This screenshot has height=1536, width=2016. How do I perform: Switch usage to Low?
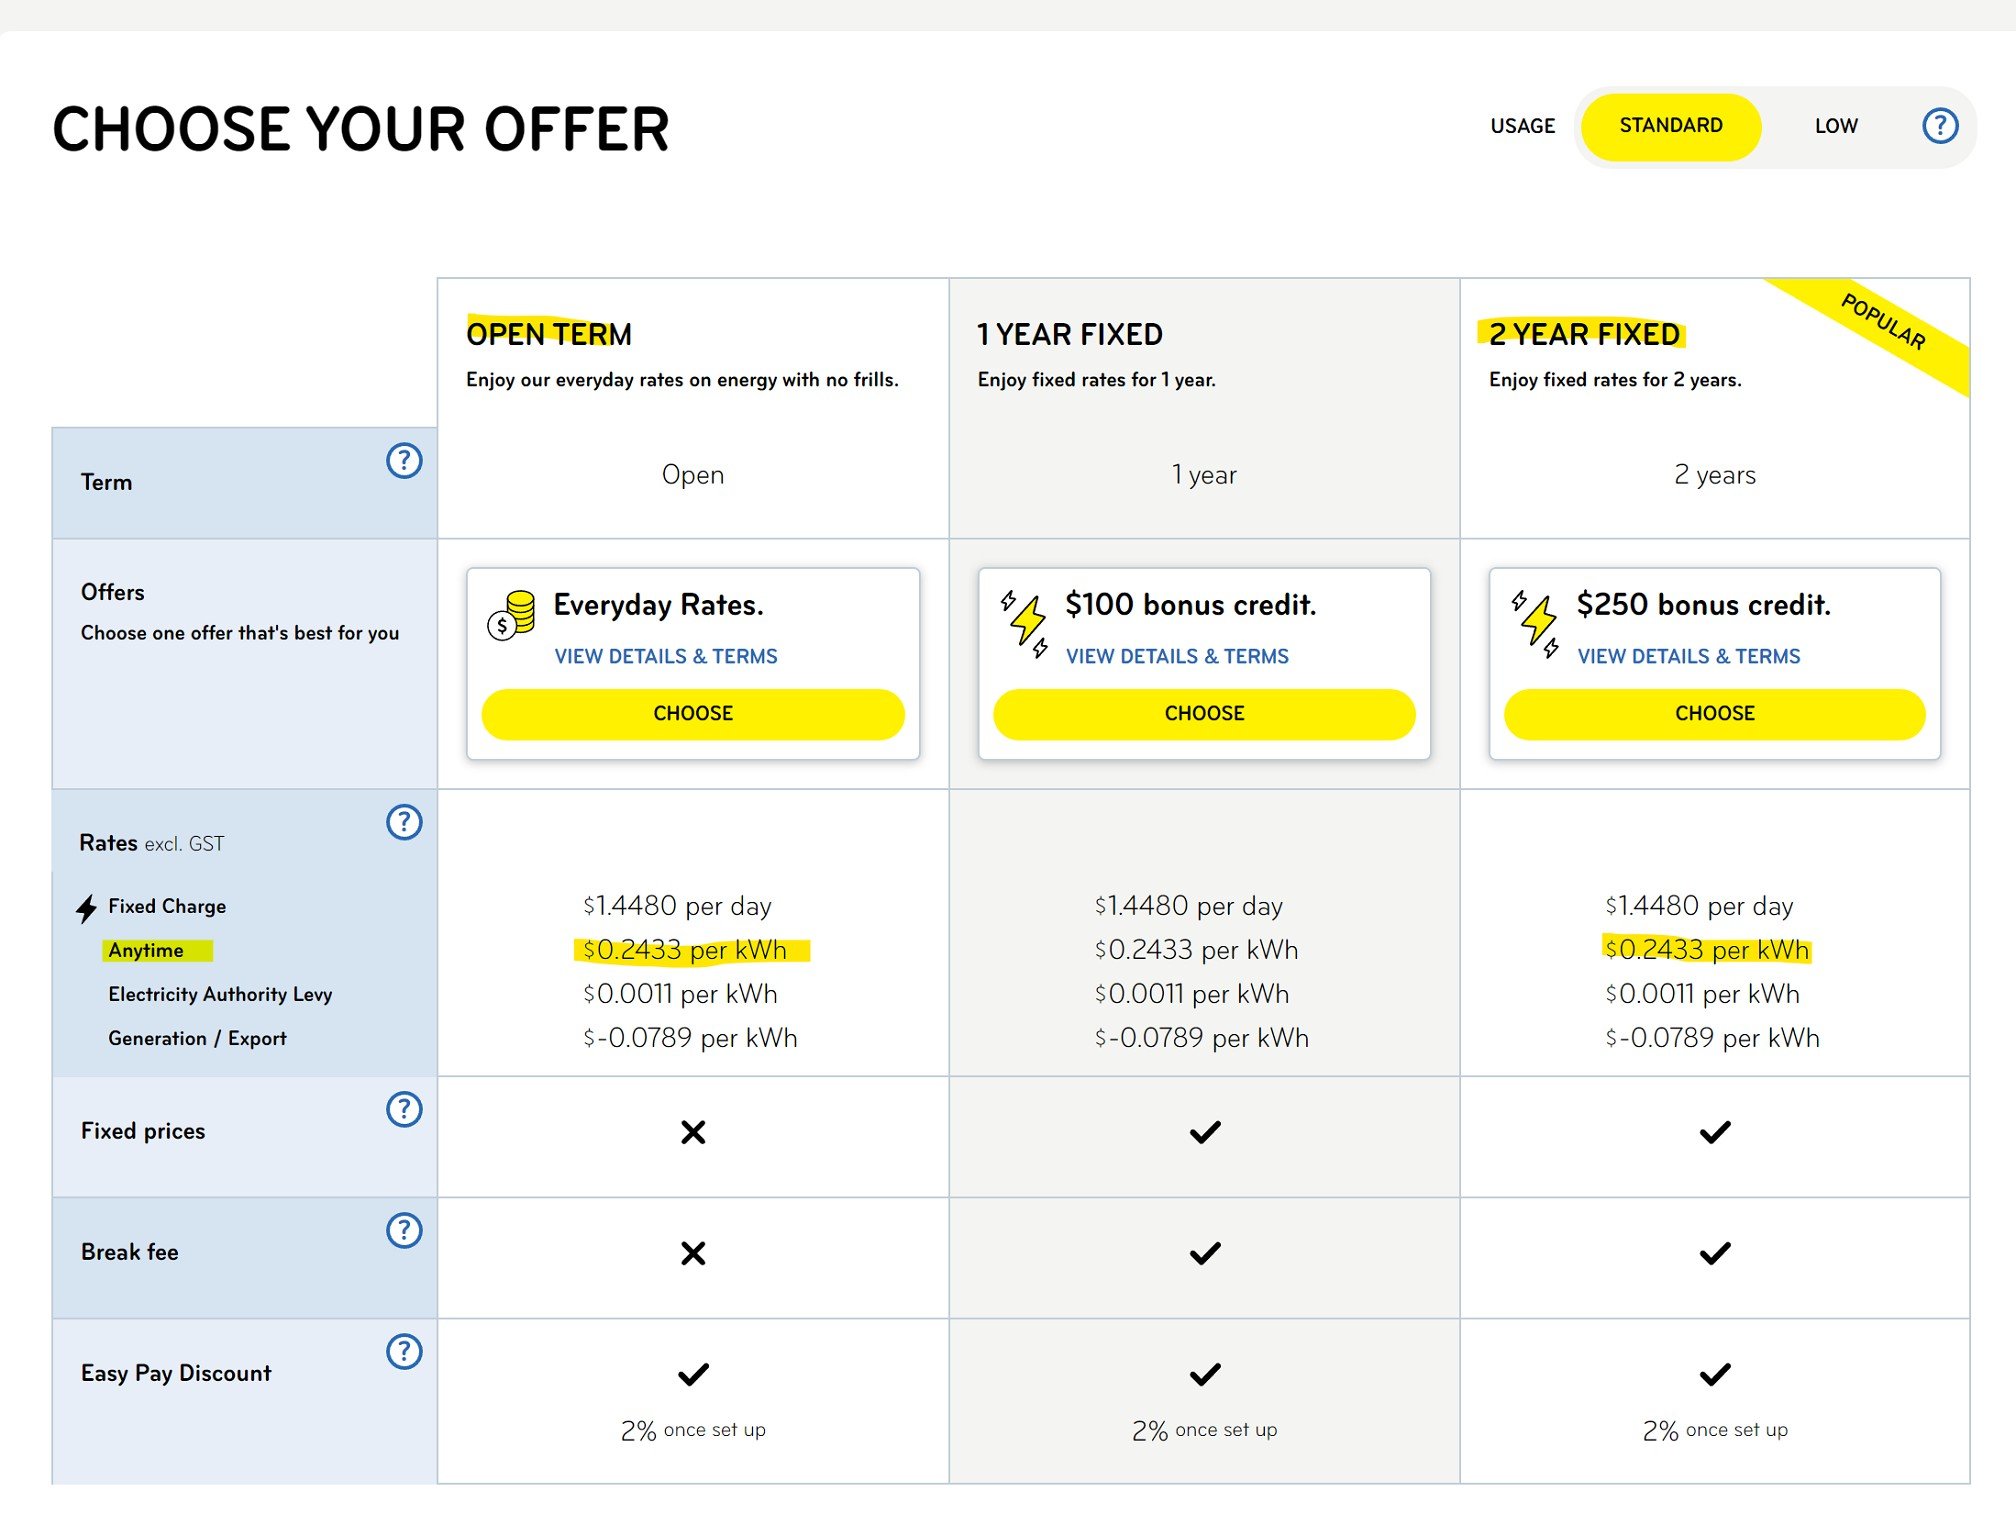1836,126
